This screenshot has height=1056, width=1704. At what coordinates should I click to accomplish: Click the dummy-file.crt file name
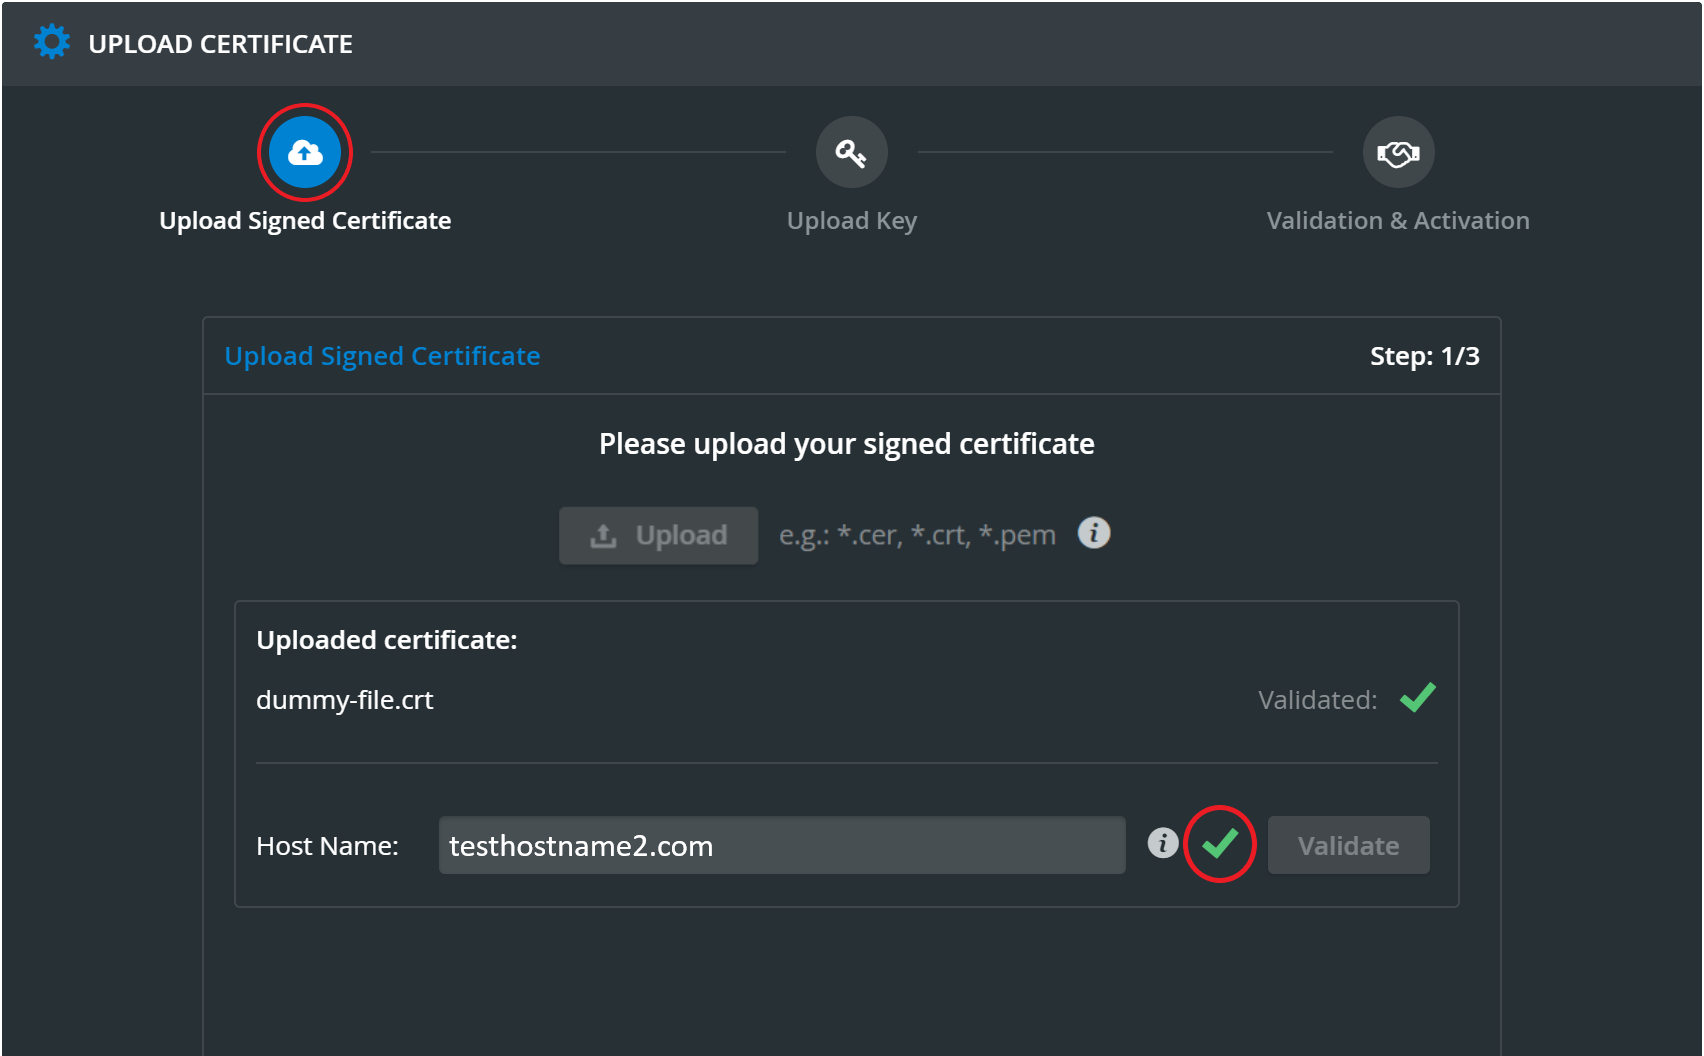[x=345, y=700]
